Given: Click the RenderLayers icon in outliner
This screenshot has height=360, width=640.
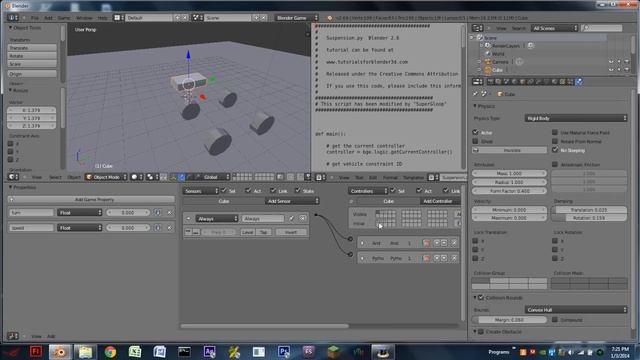Looking at the screenshot, I should coord(488,46).
